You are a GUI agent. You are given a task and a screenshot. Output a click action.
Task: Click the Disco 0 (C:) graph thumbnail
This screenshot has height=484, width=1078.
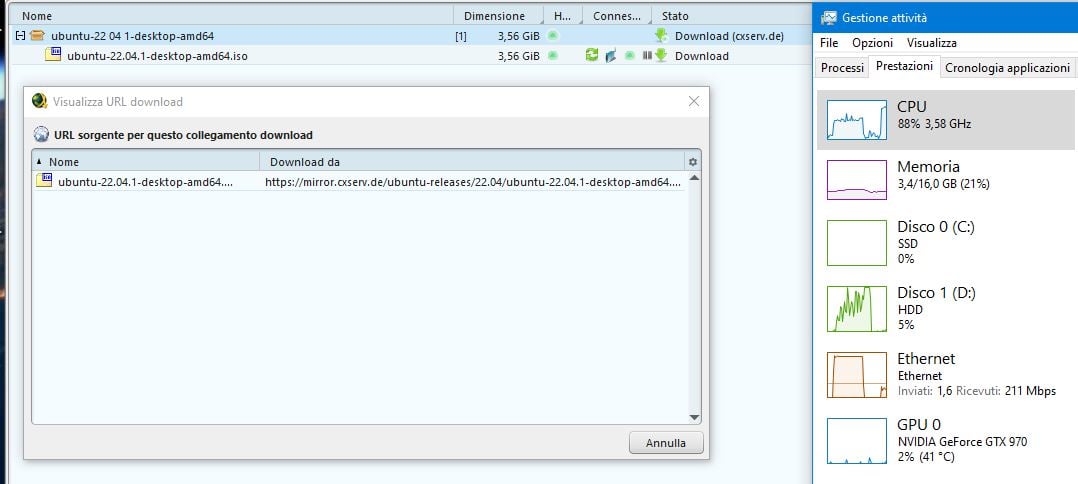point(857,243)
